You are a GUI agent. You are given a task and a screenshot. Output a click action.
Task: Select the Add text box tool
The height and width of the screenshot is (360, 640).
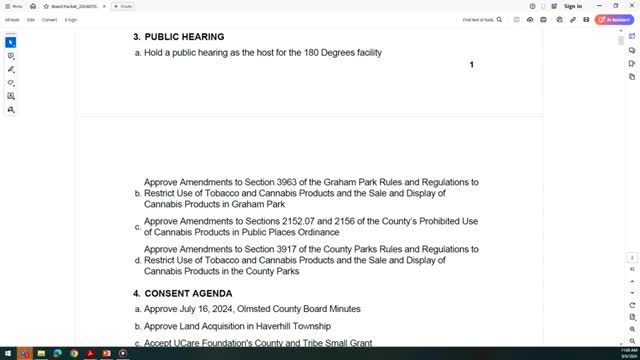[x=11, y=96]
